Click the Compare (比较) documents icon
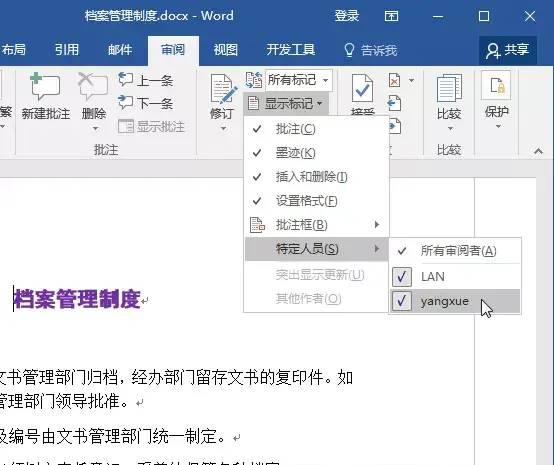Screen dimensions: 554x465 pos(449,88)
